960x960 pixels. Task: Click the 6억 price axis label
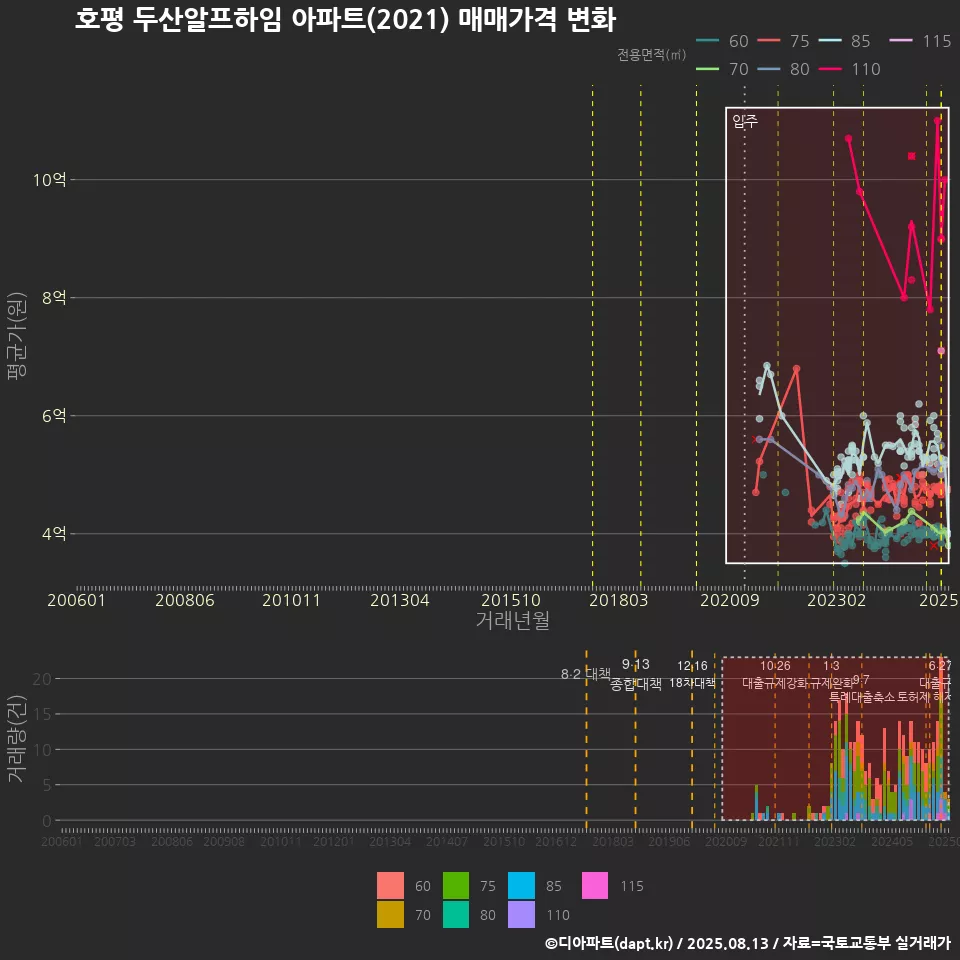click(x=54, y=416)
